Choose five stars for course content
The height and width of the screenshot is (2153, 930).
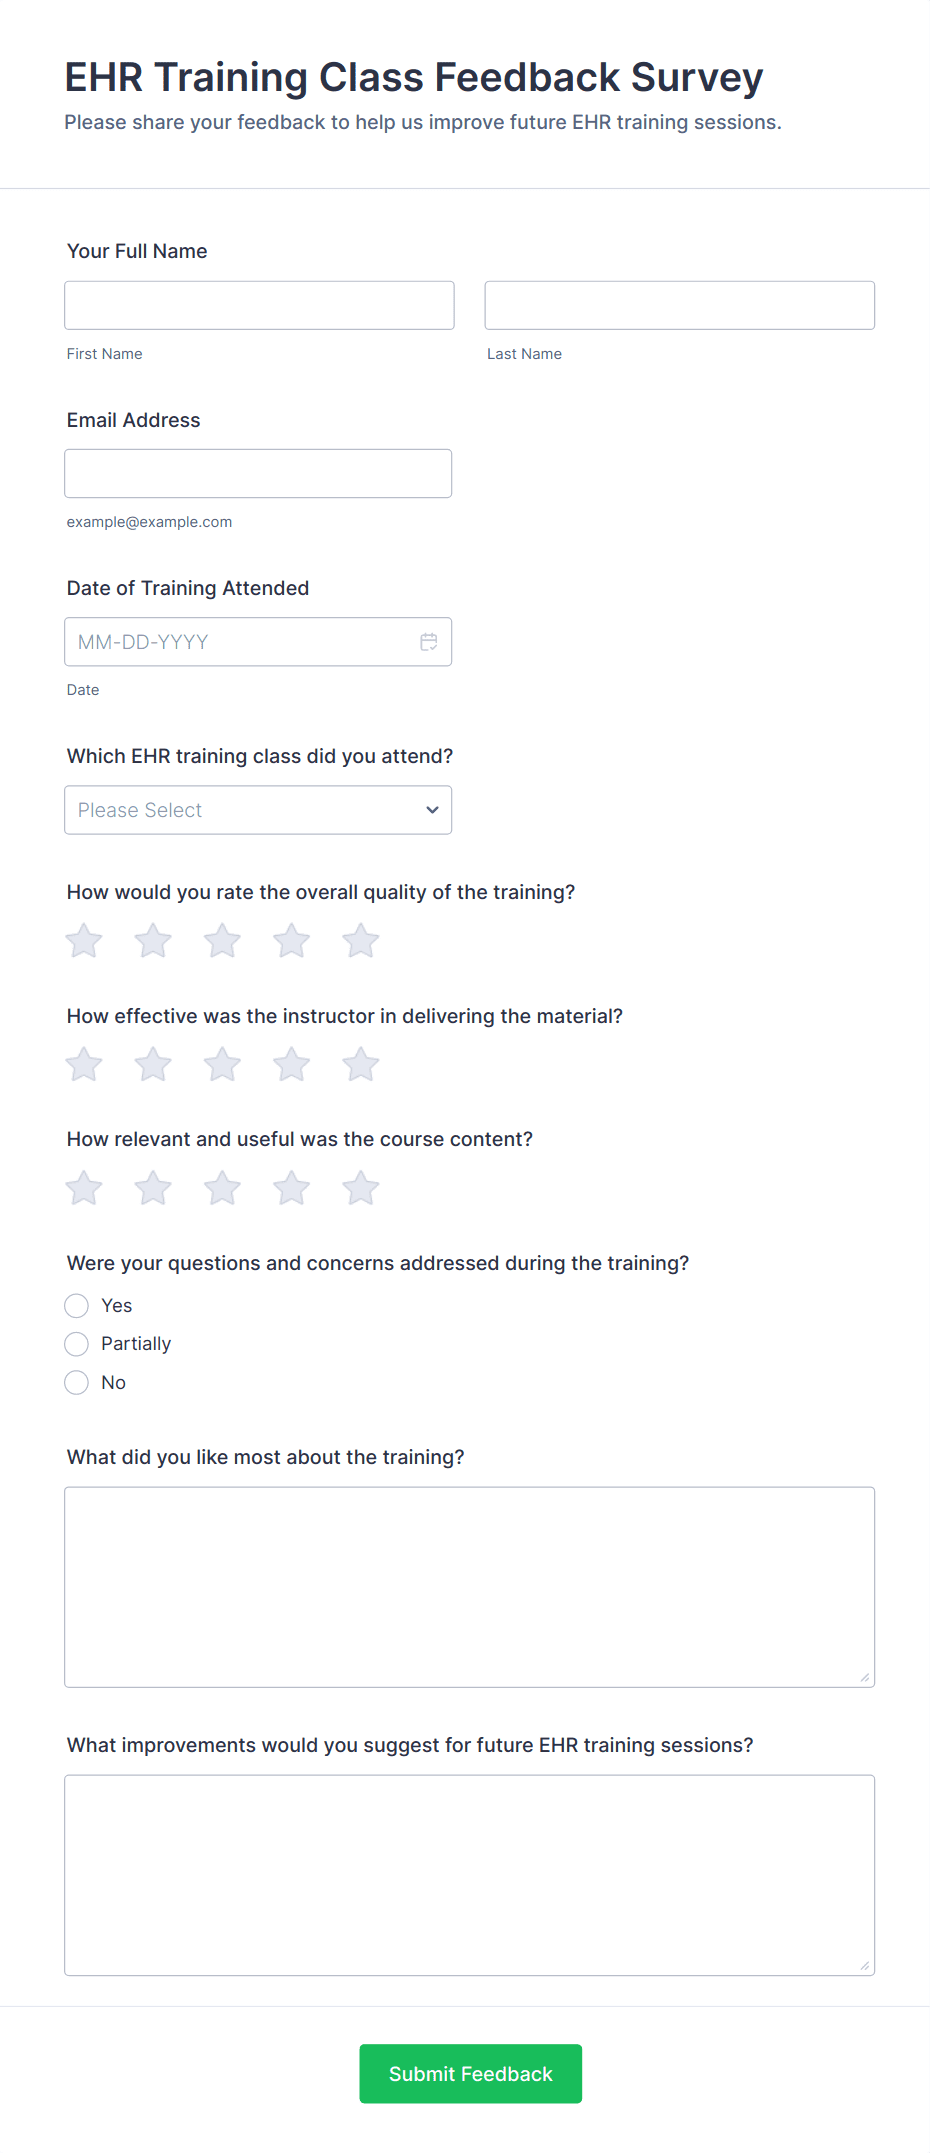361,1189
